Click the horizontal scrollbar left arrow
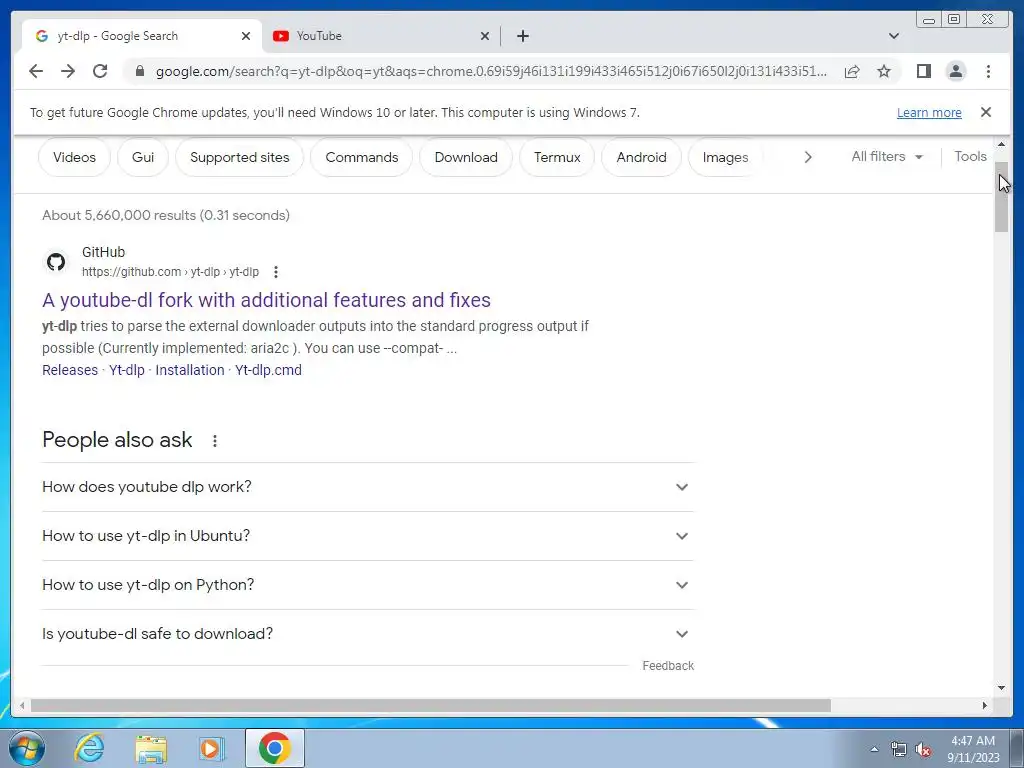The width and height of the screenshot is (1024, 768). coord(22,705)
